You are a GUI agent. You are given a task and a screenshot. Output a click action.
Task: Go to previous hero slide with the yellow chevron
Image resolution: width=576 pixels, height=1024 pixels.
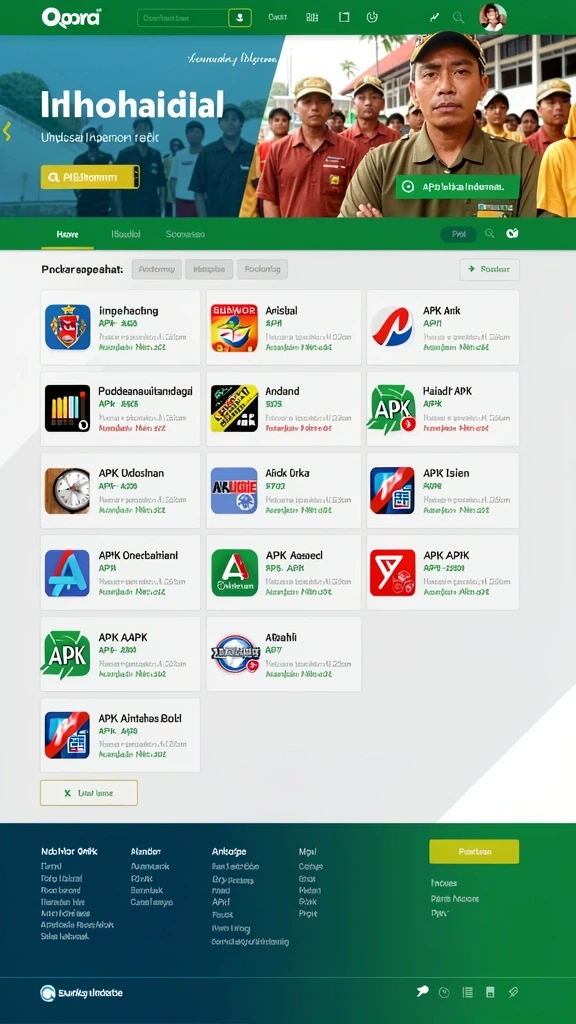[x=7, y=131]
